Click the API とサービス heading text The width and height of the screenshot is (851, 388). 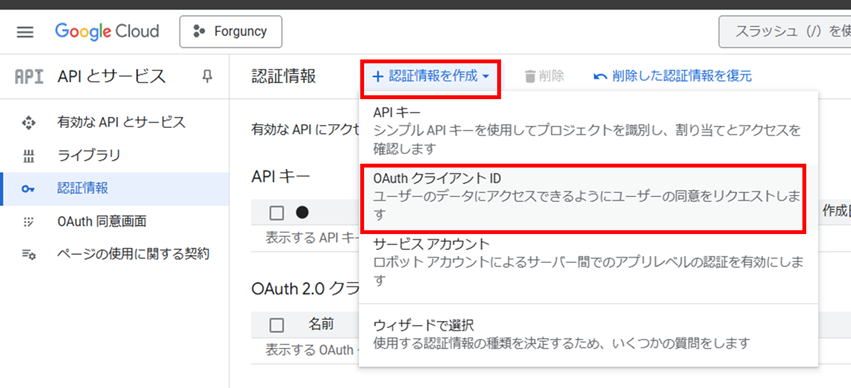(x=111, y=77)
